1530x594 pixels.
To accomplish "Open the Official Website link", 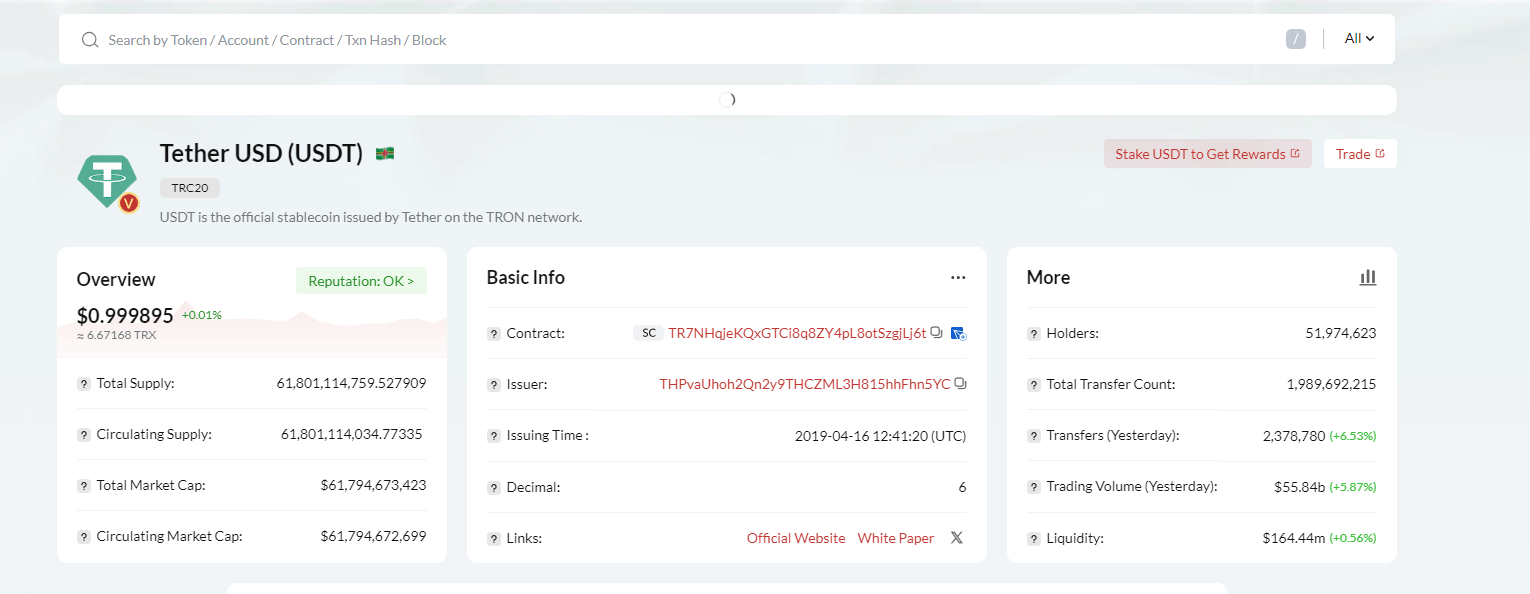I will pos(796,537).
